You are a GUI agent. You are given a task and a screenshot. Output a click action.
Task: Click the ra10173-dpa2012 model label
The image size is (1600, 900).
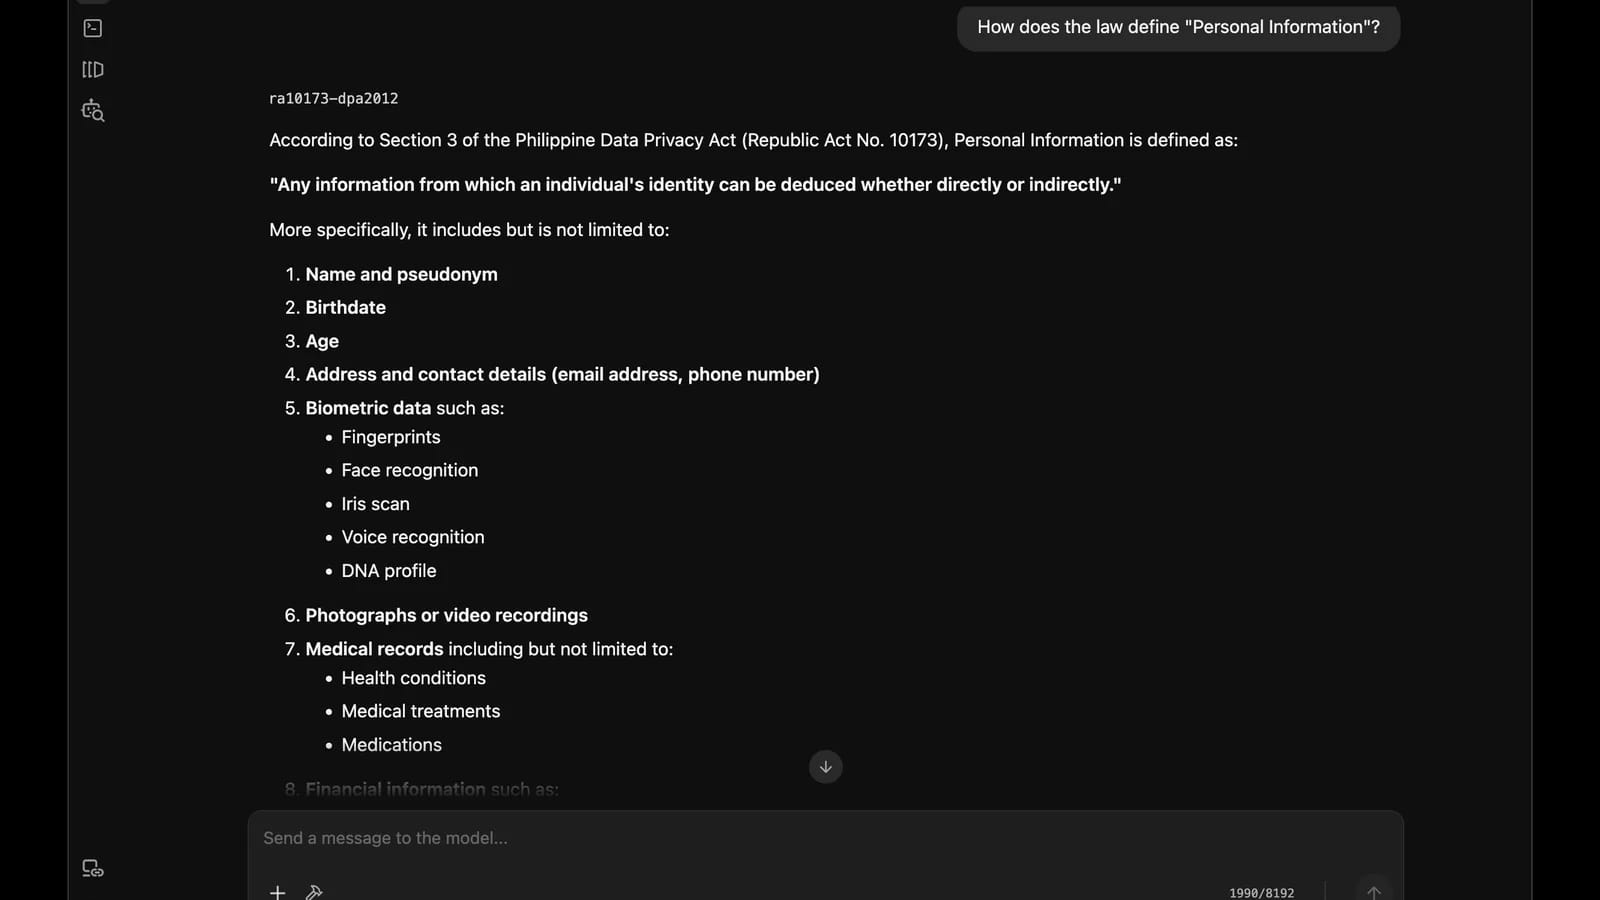[333, 98]
